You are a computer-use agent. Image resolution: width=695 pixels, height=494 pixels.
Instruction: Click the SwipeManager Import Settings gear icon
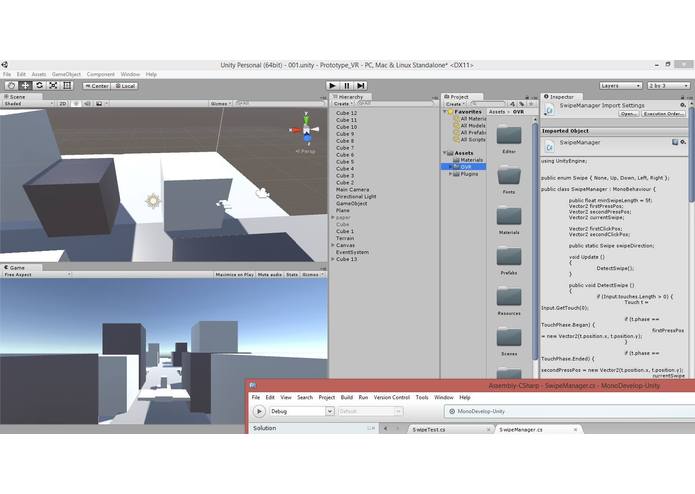(683, 105)
